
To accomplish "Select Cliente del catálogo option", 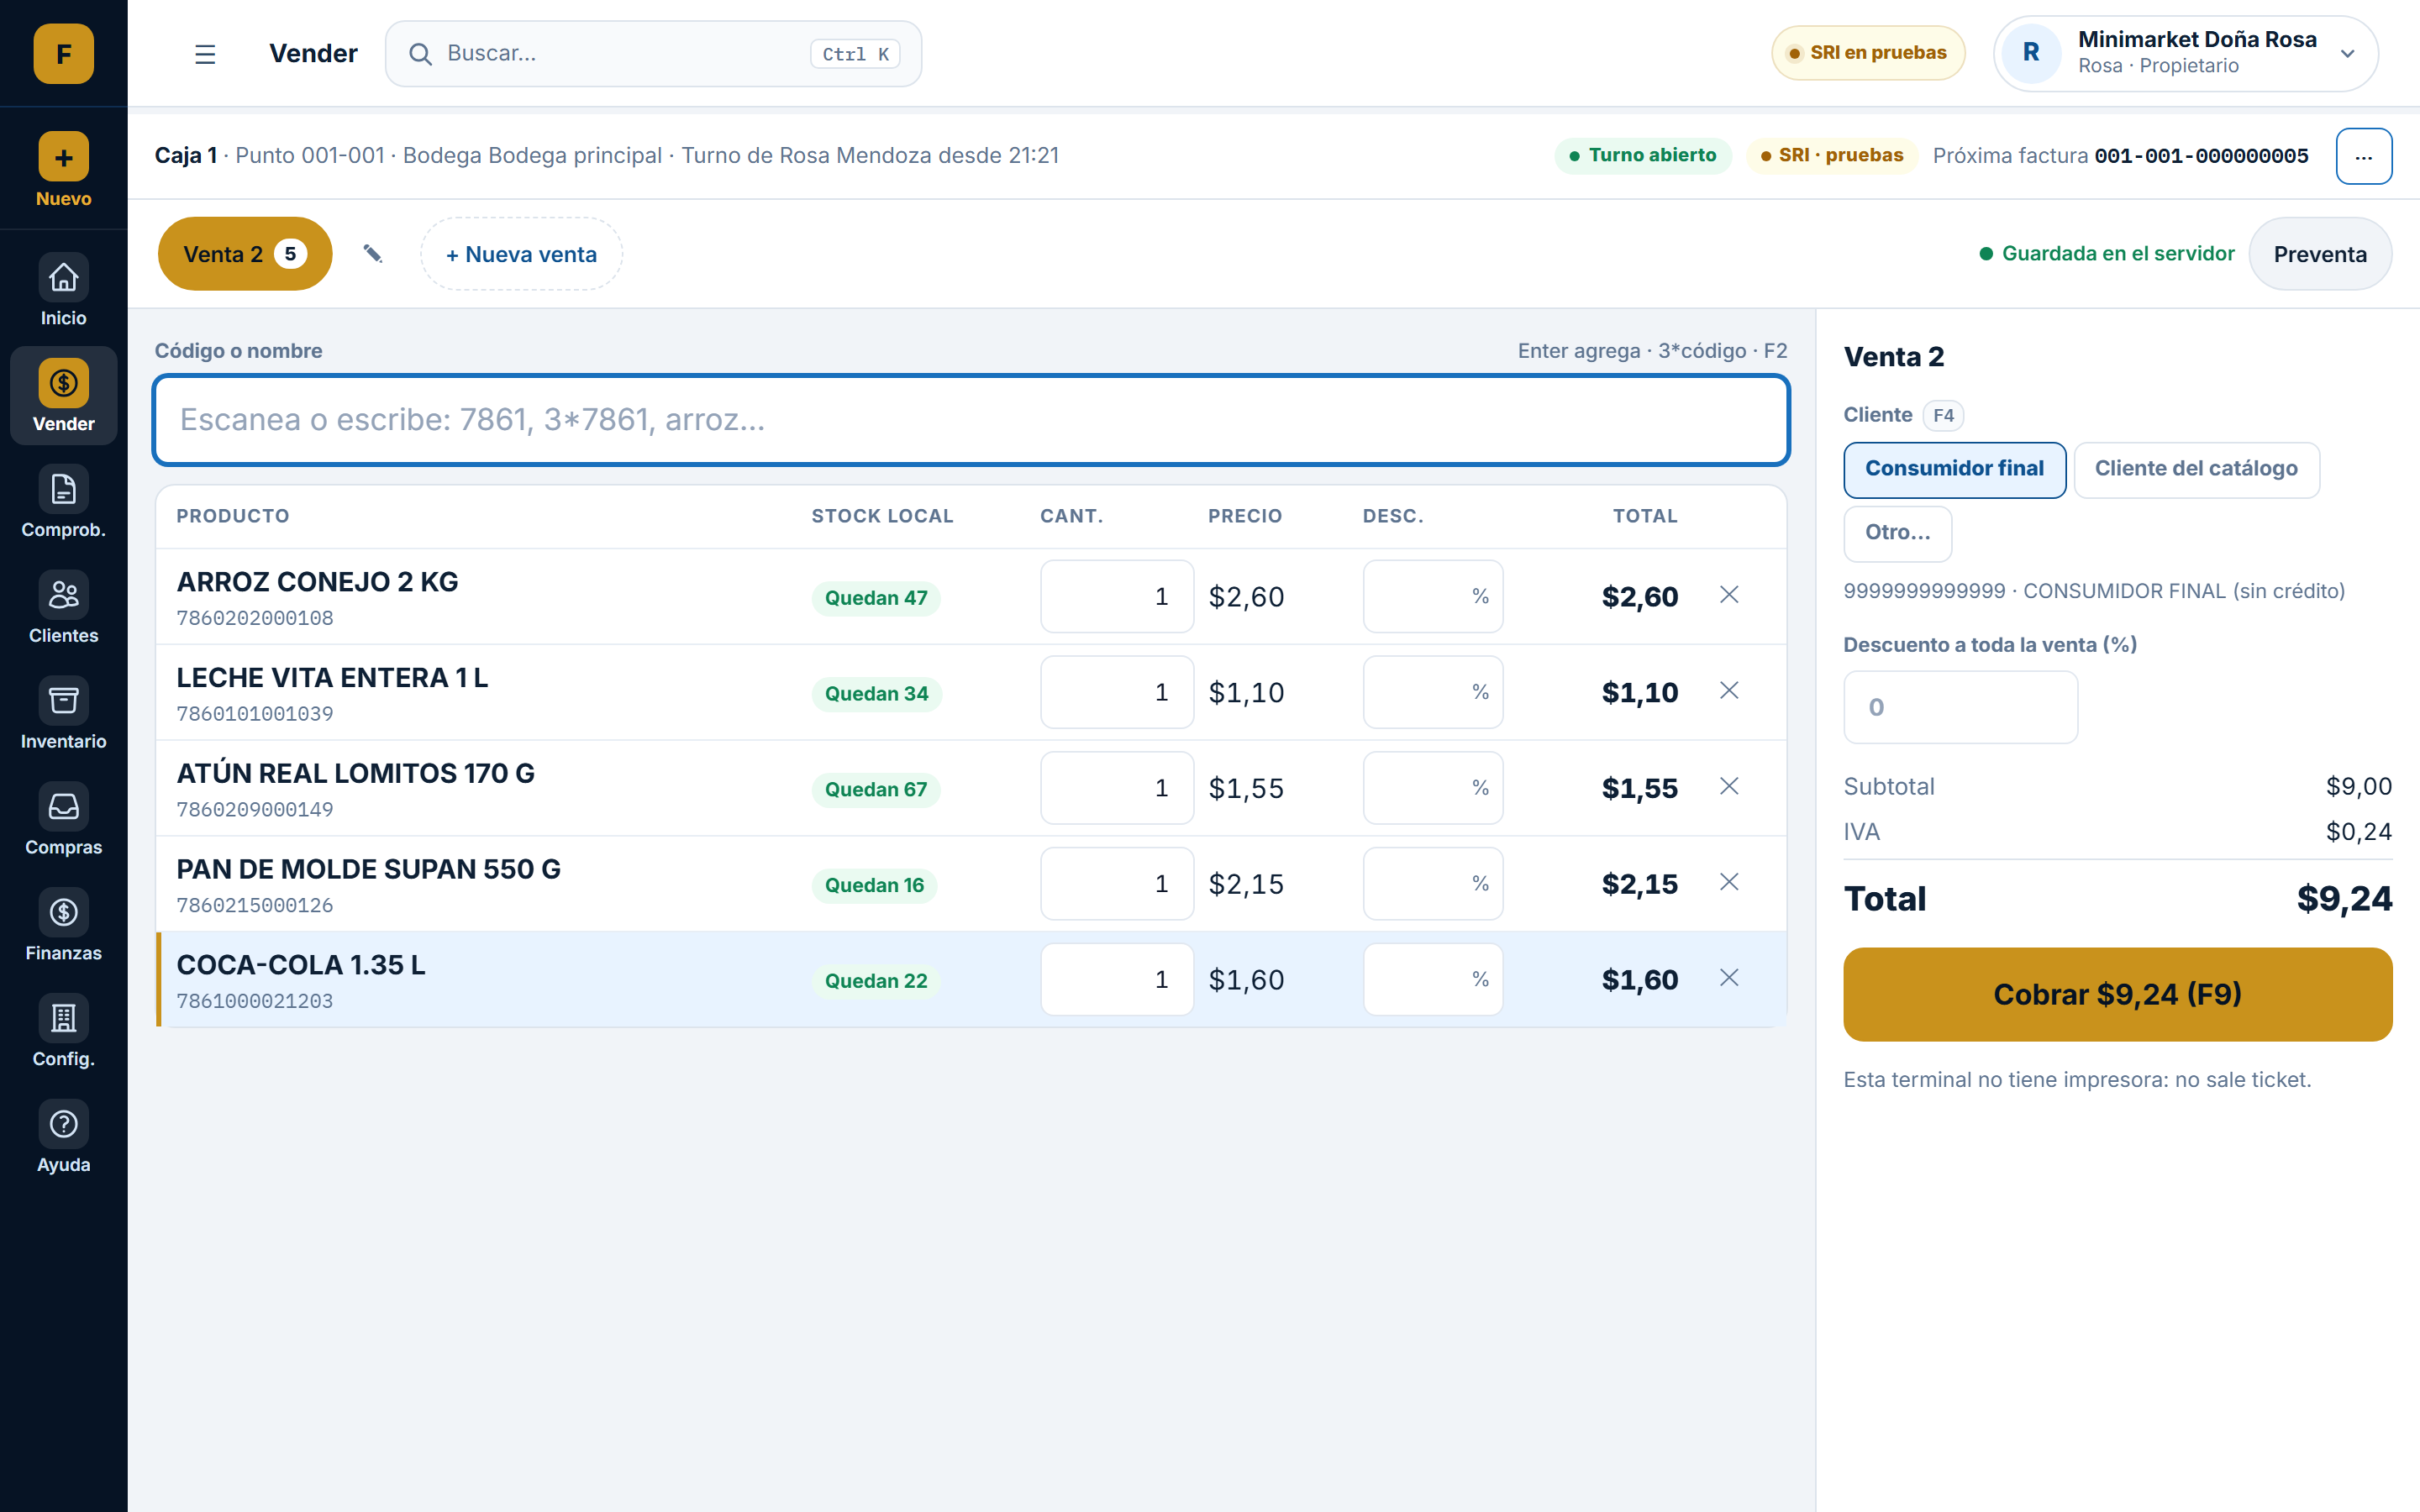I will coord(2196,469).
